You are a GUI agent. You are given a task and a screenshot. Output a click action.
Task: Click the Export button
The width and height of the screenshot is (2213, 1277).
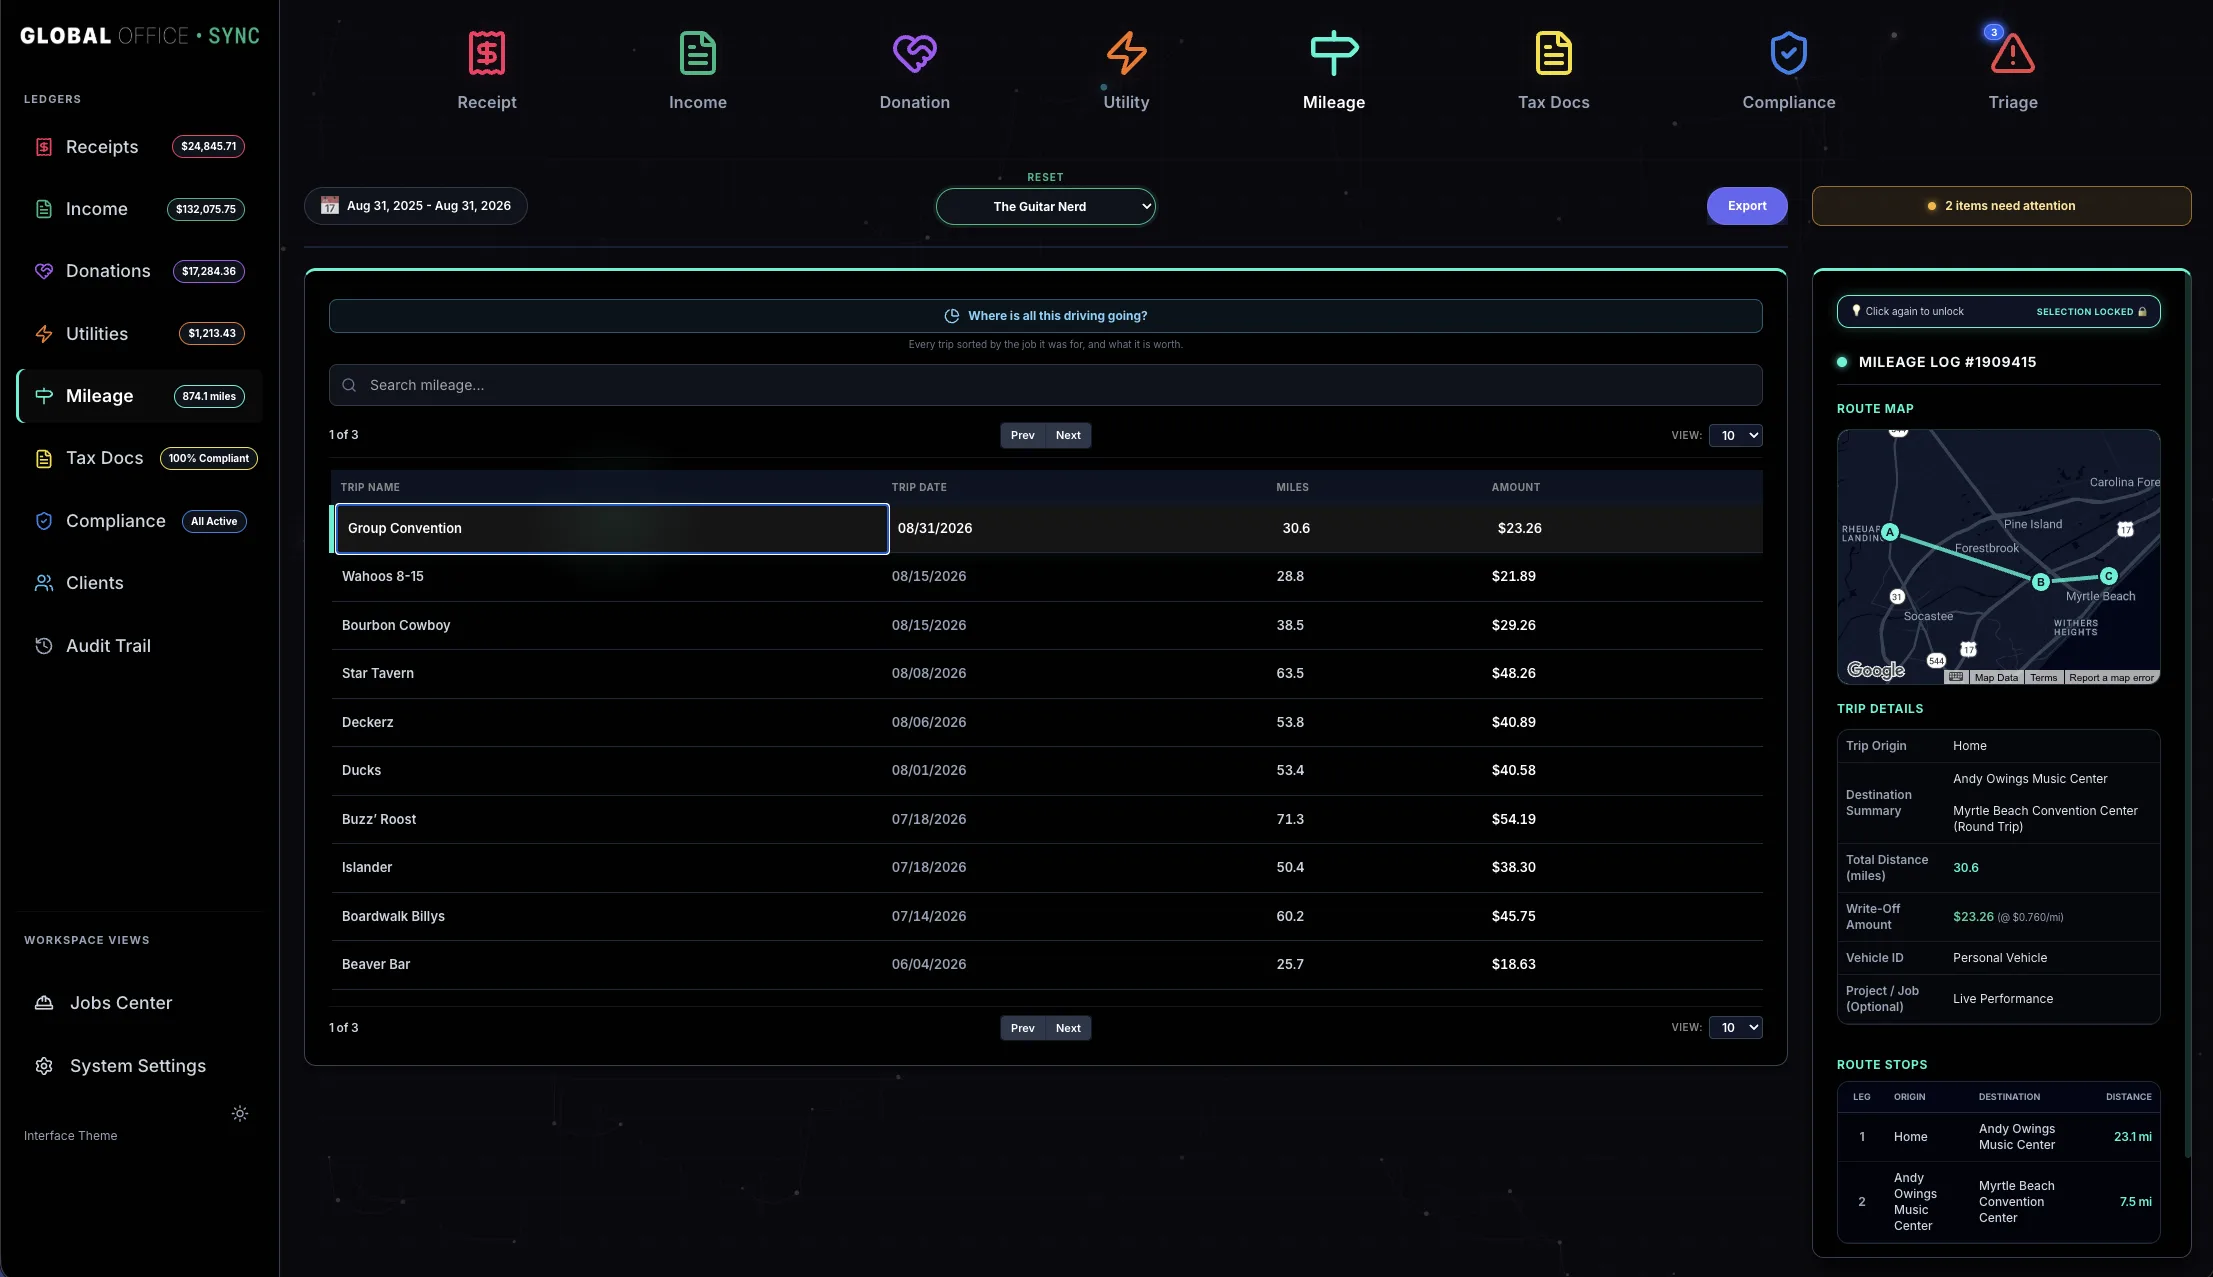(x=1747, y=206)
